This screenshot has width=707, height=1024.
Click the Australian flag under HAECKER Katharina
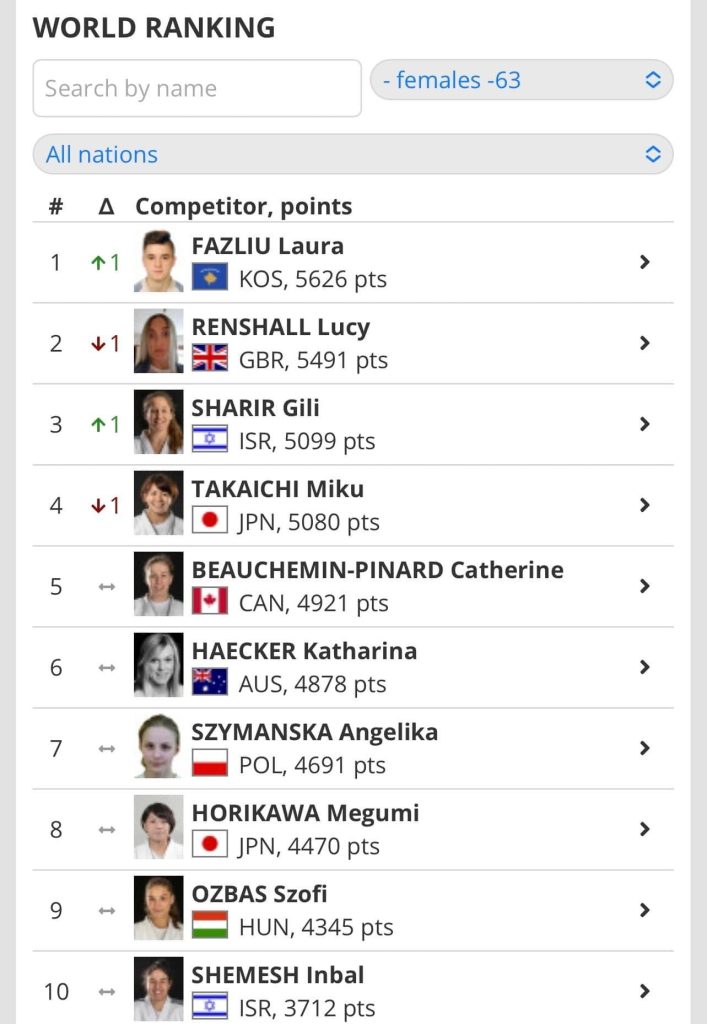point(210,682)
